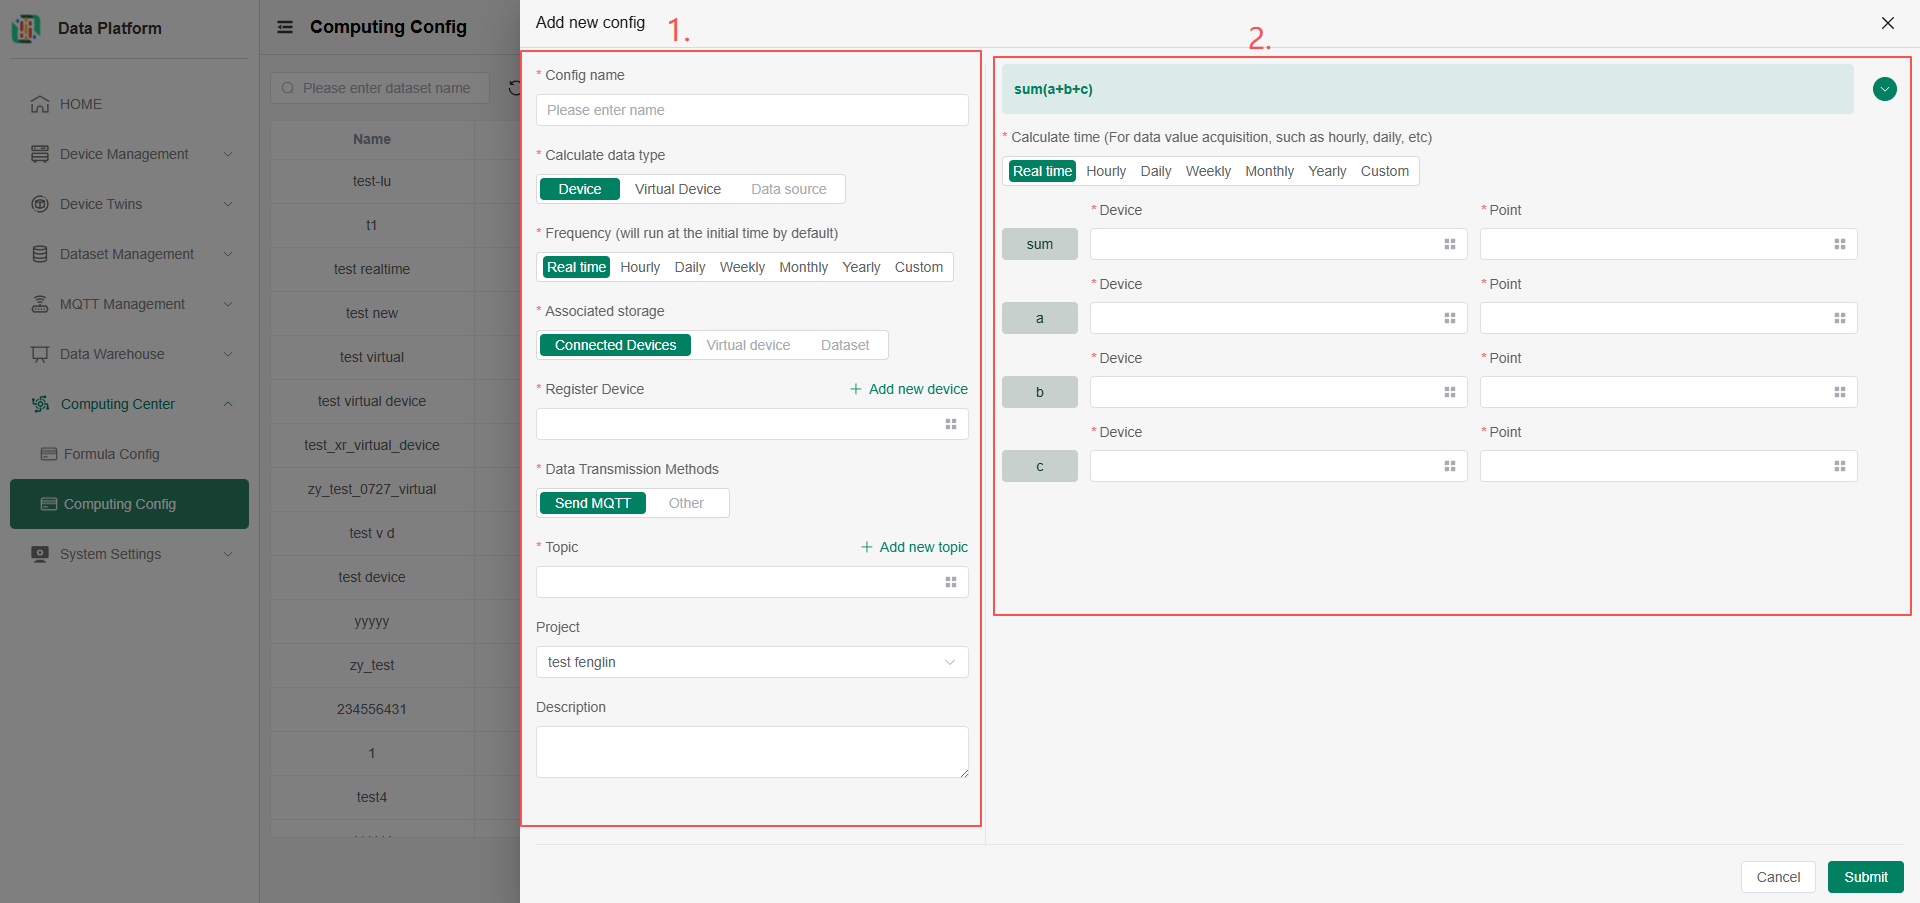Open Formula Config menu item
The width and height of the screenshot is (1920, 903).
pyautogui.click(x=111, y=454)
